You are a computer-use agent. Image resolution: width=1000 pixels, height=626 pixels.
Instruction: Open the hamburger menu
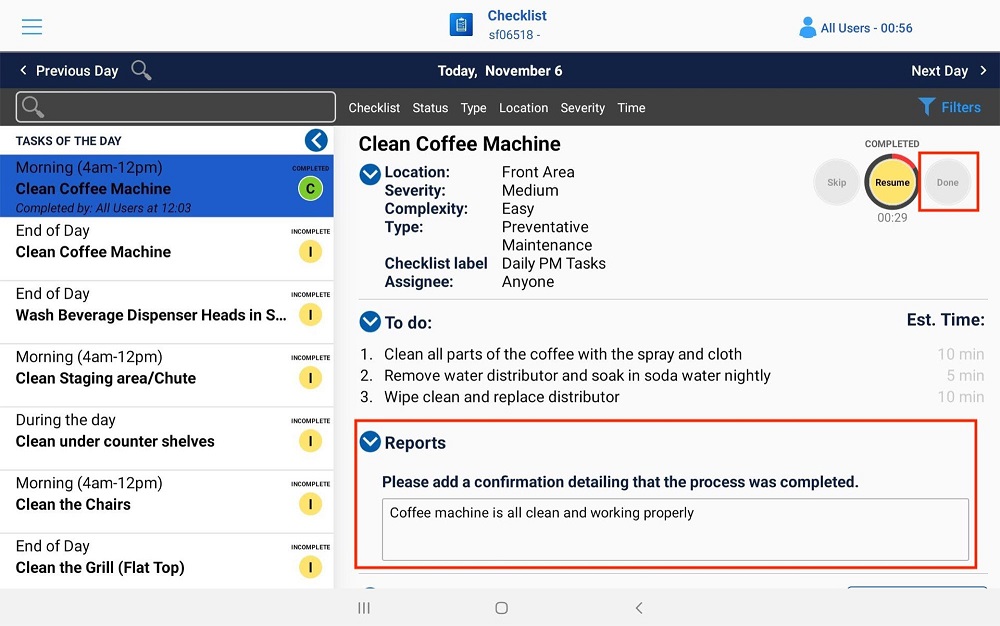tap(32, 27)
